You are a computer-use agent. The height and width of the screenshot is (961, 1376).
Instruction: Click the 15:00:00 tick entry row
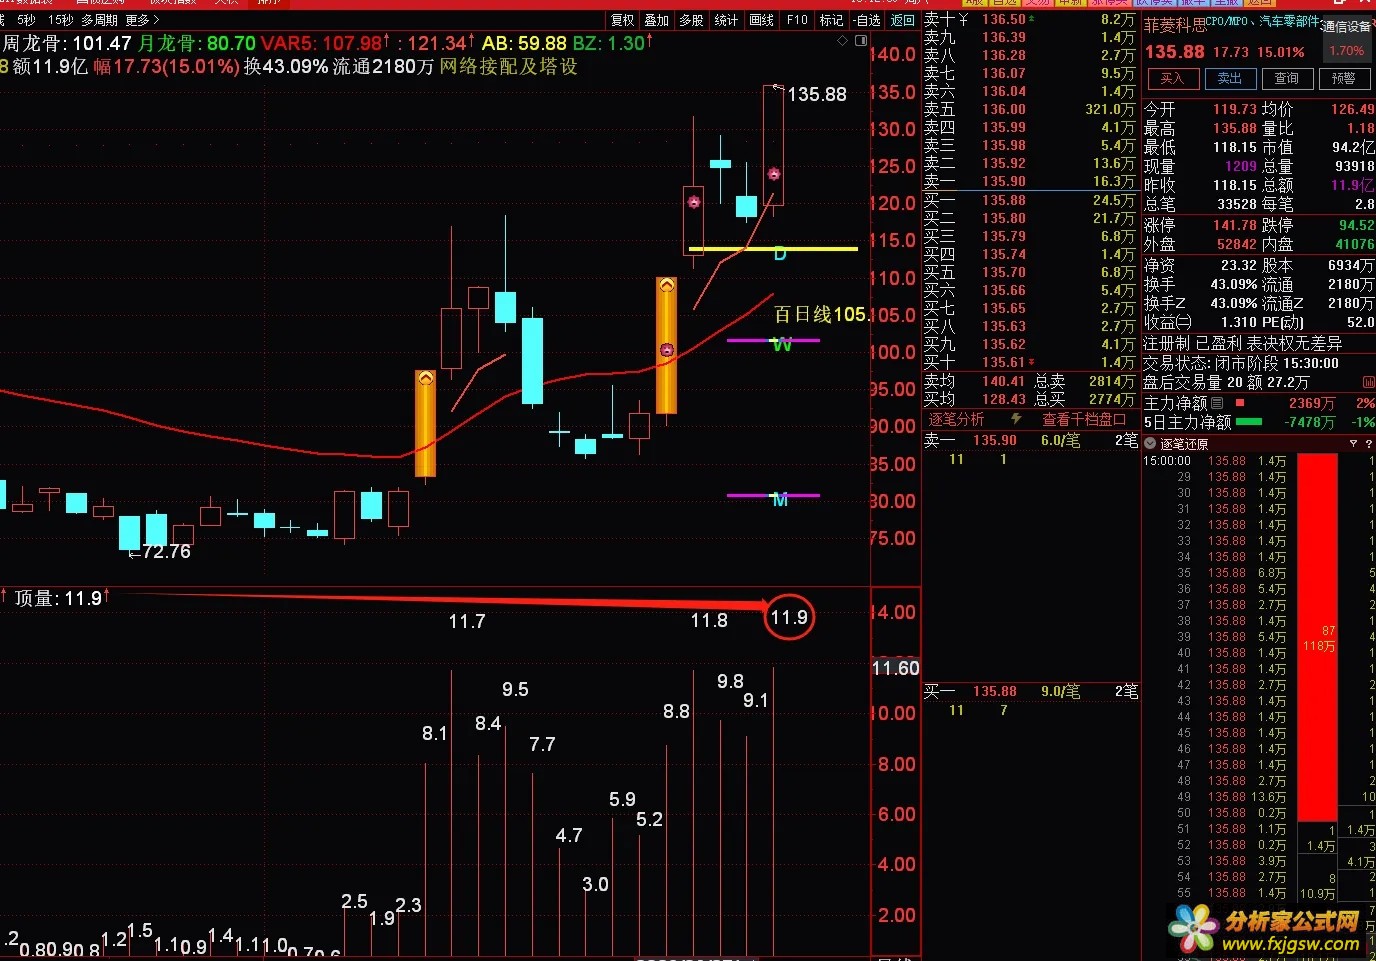coord(1257,461)
